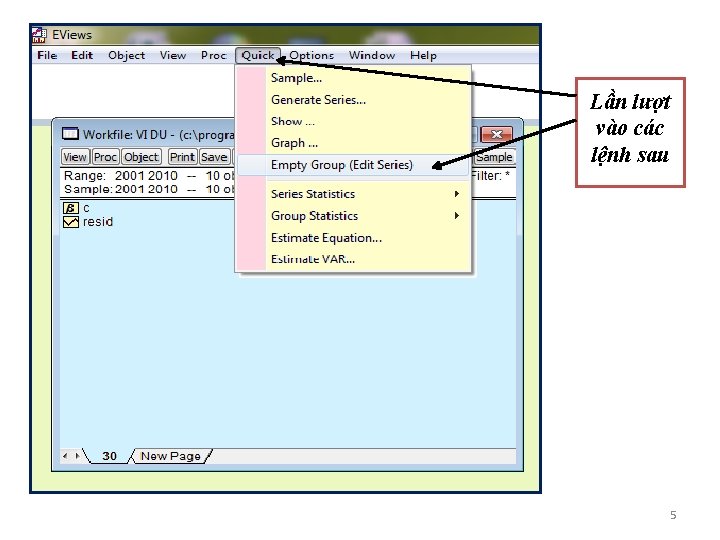Viewport: 720px width, 540px height.
Task: Open the Options menu
Action: tap(311, 56)
